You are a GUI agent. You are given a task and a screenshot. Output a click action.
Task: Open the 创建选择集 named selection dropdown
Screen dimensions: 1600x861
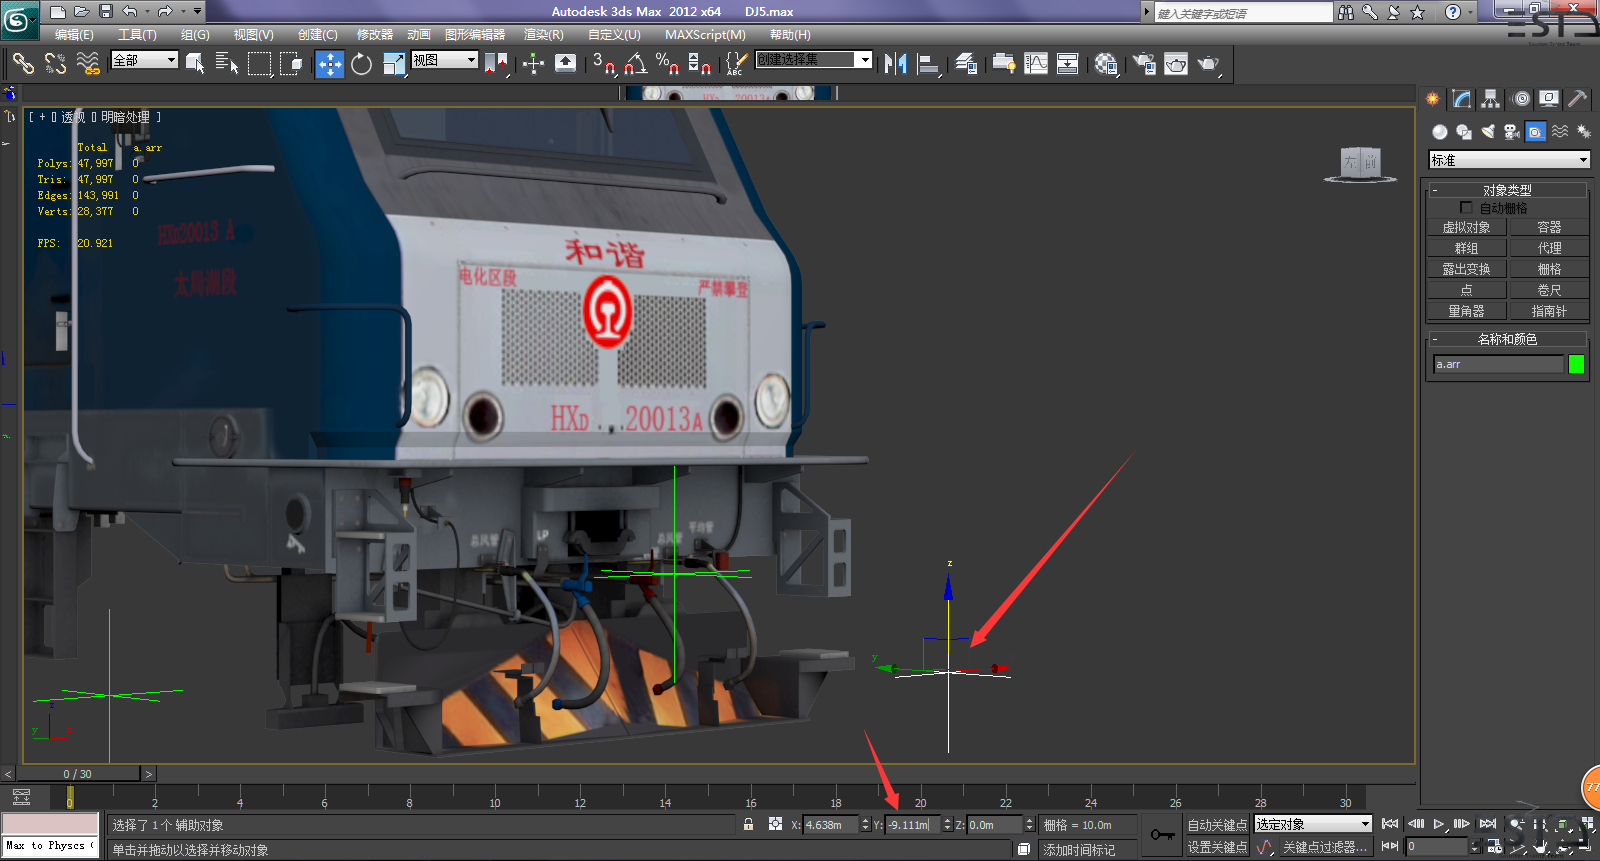coord(814,60)
